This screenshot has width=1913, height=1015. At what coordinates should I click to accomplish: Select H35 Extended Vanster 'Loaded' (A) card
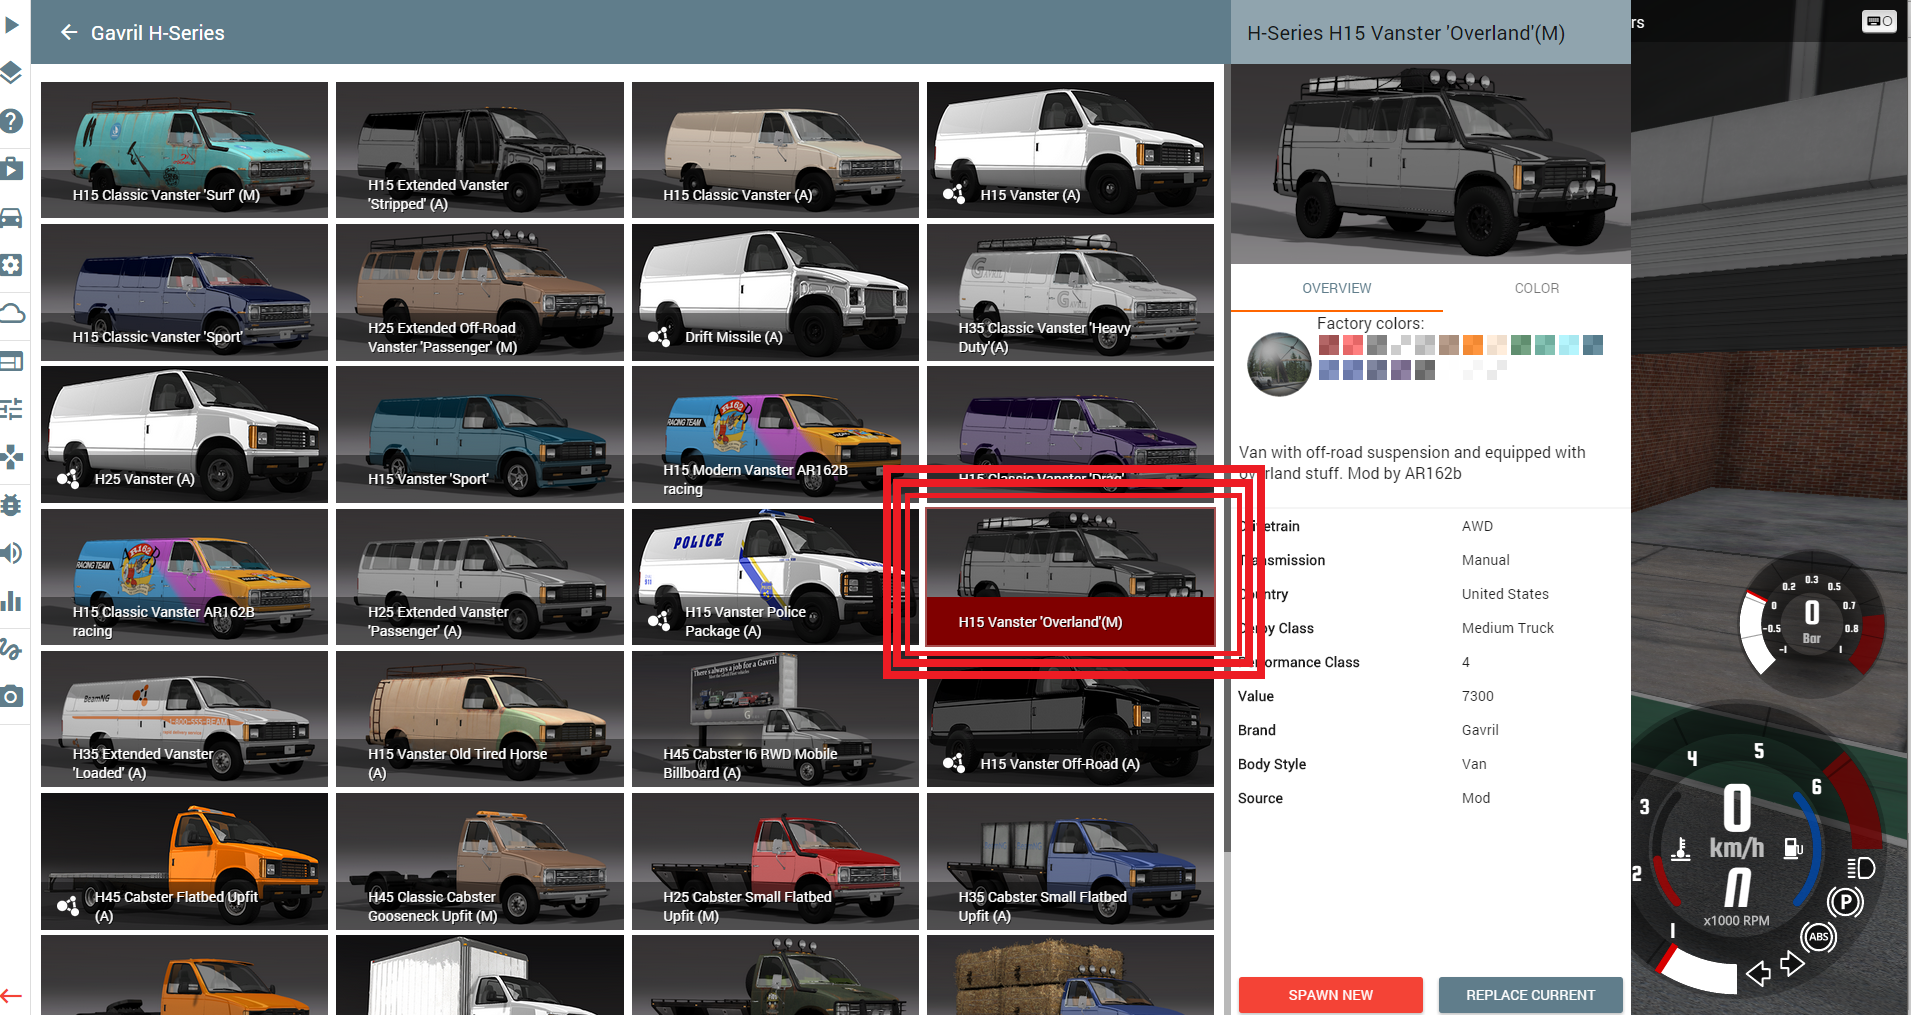[x=184, y=719]
